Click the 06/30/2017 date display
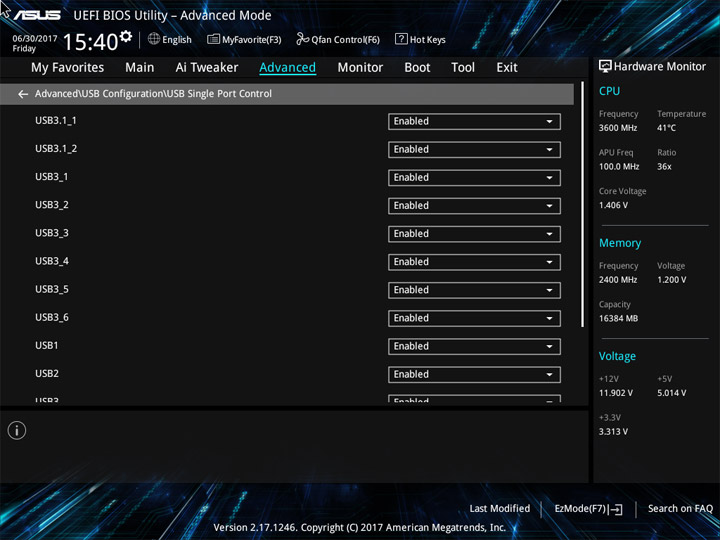This screenshot has width=720, height=540. 35,39
